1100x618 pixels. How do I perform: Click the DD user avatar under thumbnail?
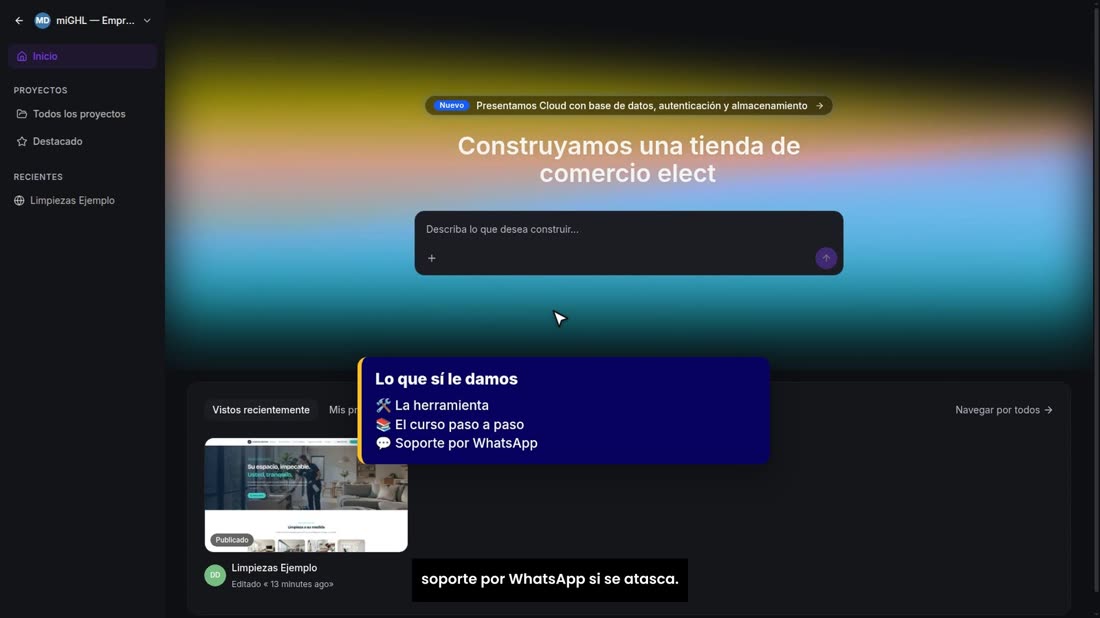coord(215,575)
